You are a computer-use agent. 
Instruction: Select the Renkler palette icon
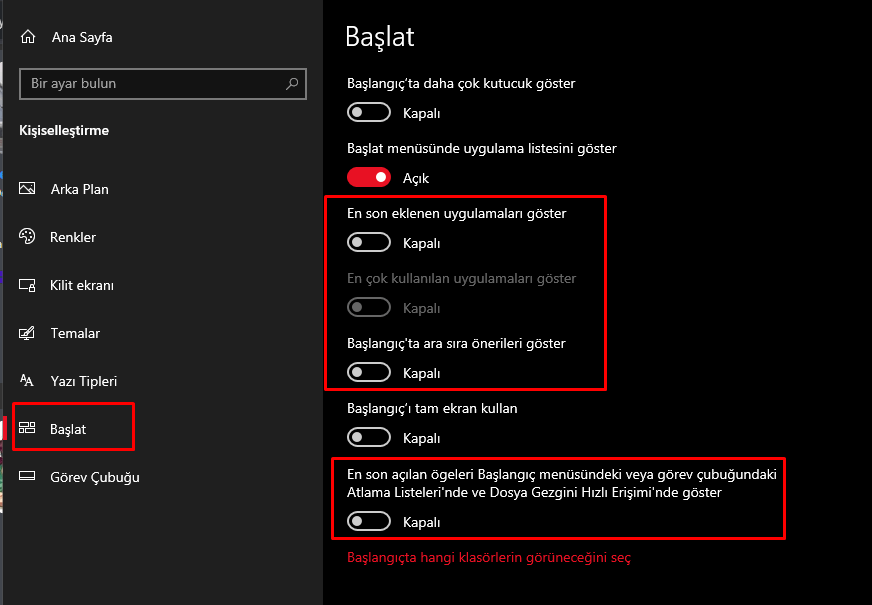pos(27,237)
